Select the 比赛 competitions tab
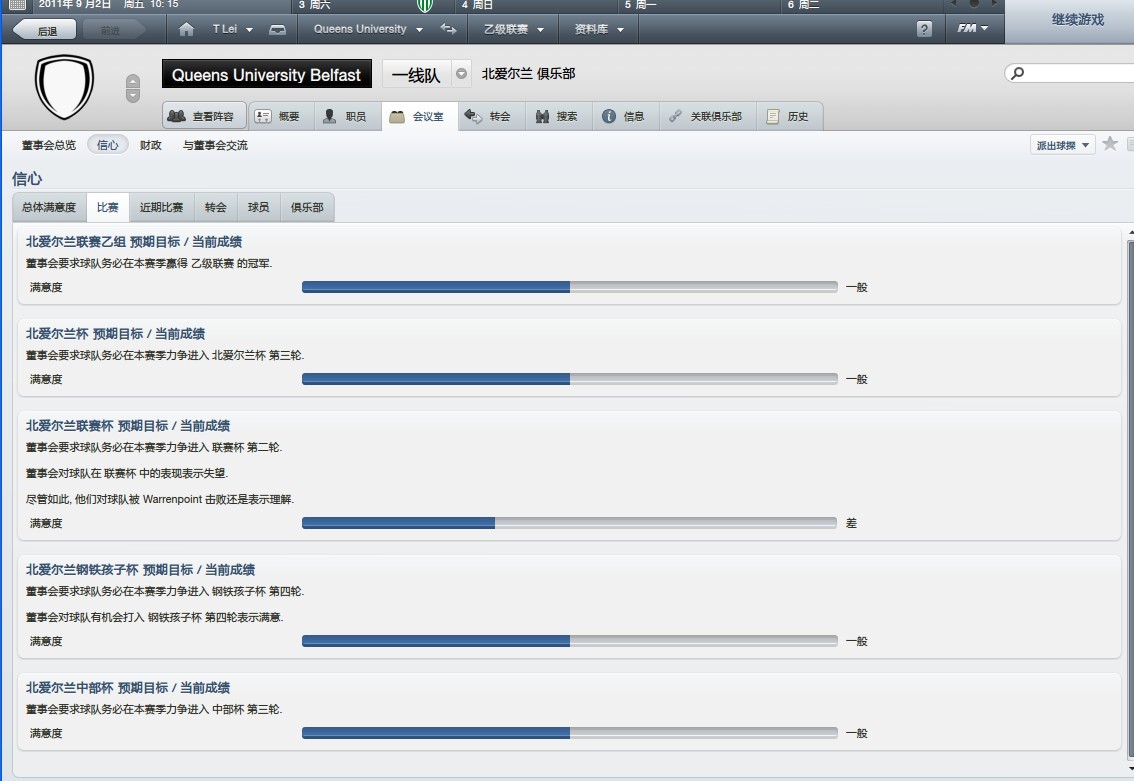The image size is (1134, 781). pyautogui.click(x=108, y=208)
